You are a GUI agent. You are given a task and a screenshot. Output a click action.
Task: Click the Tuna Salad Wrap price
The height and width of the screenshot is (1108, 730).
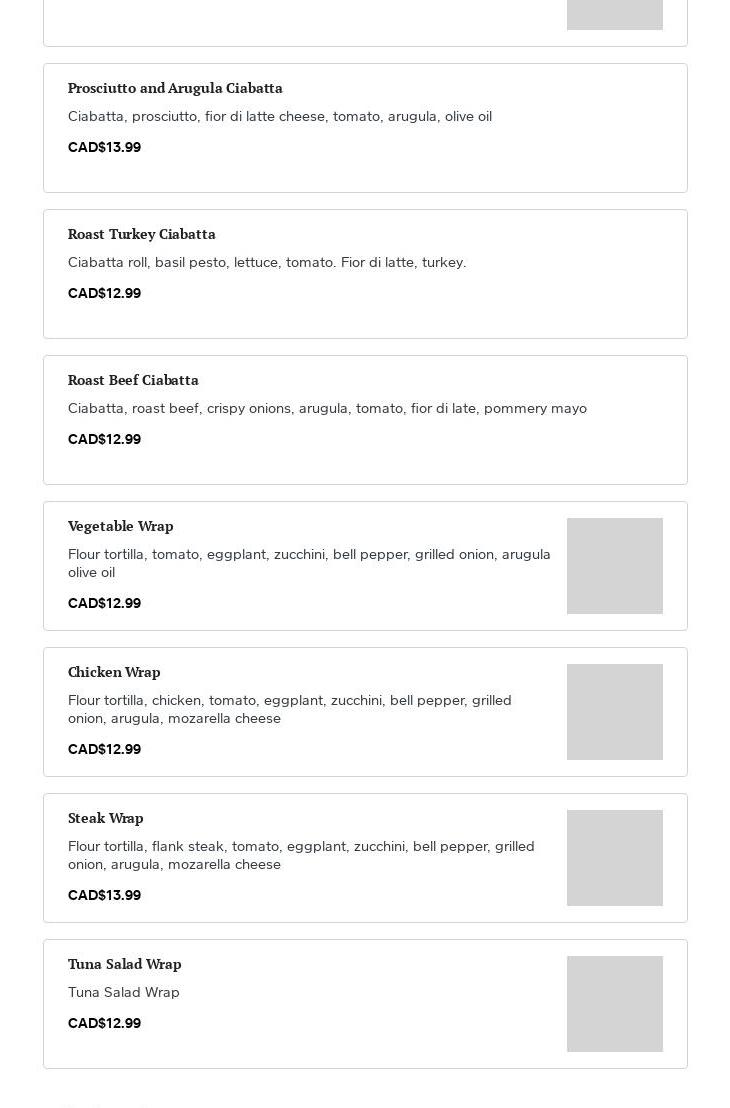pyautogui.click(x=104, y=1023)
